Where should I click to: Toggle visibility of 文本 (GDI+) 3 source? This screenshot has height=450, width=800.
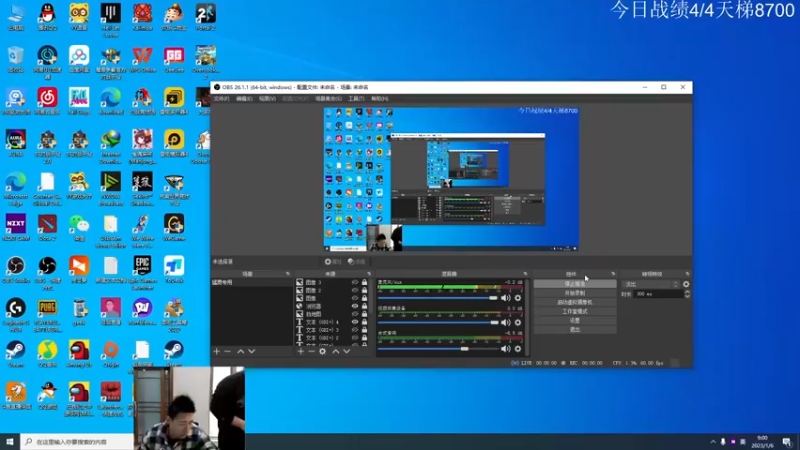355,330
